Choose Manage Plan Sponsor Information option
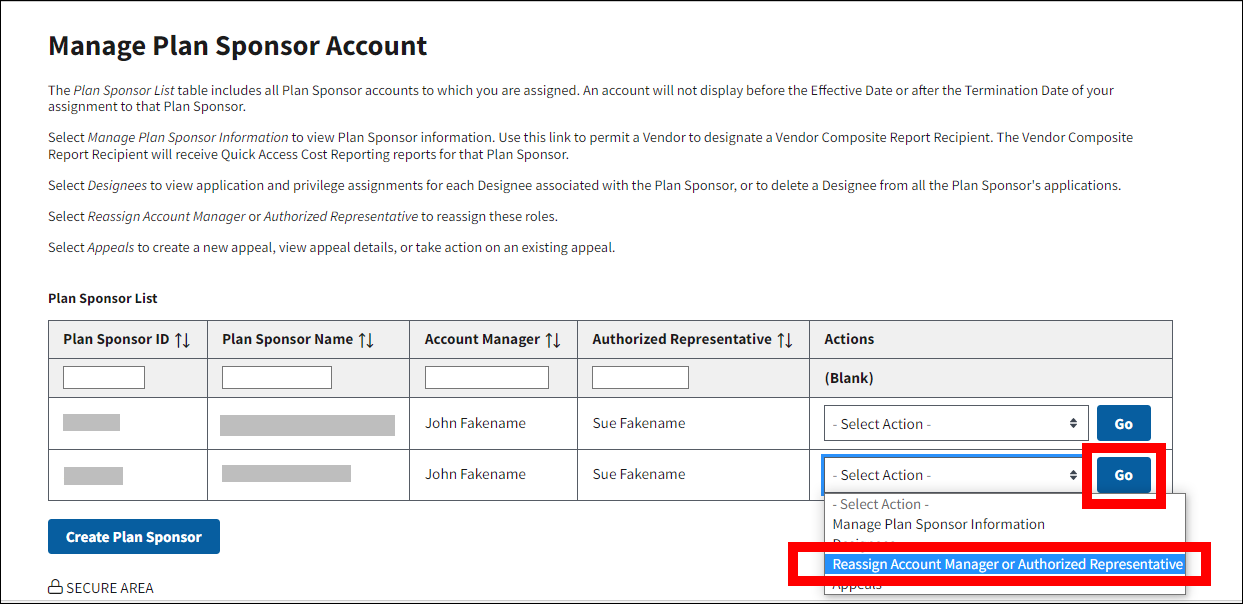 pos(938,524)
